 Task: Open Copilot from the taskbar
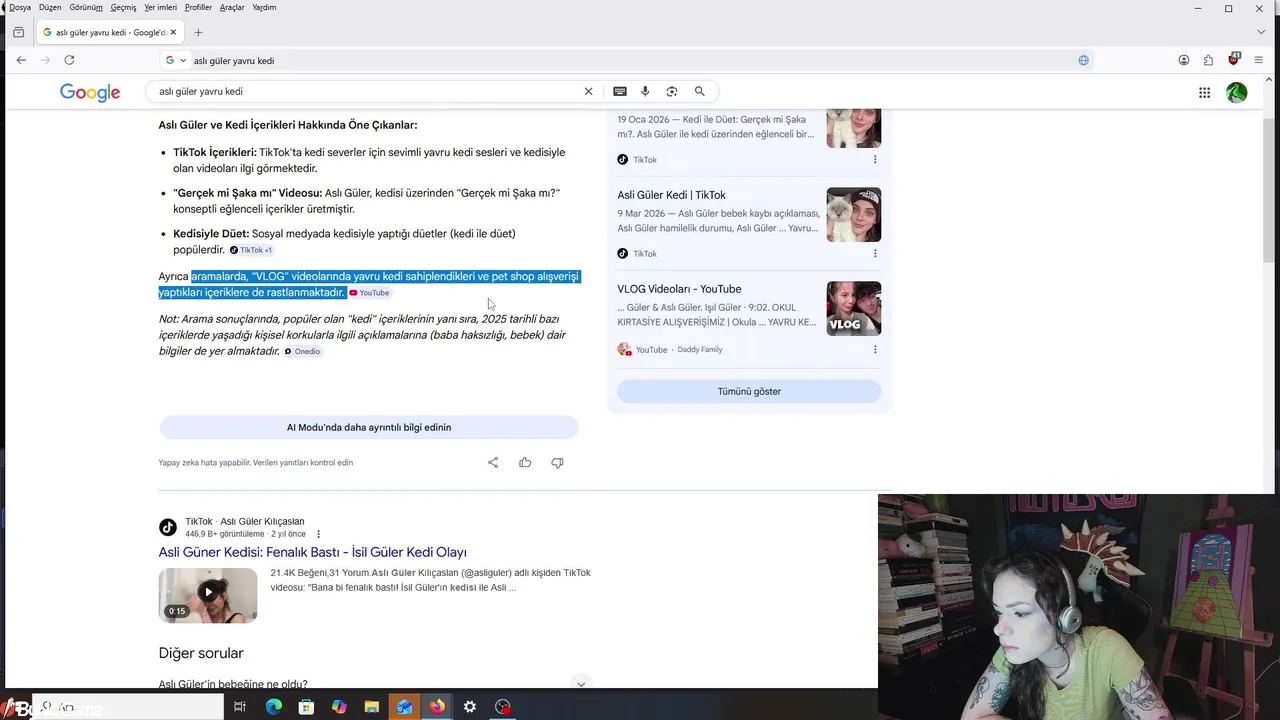point(339,707)
